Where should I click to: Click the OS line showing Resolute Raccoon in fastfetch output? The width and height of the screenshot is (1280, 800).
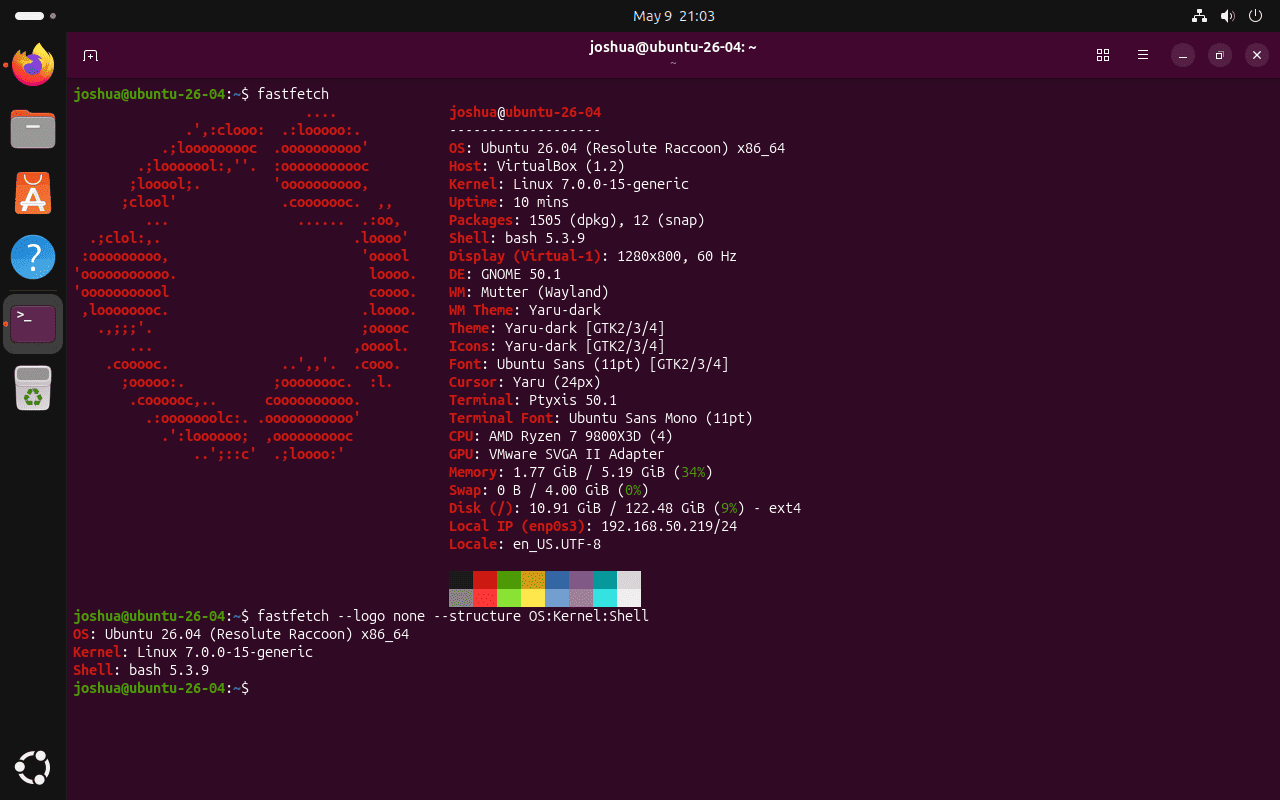click(x=617, y=148)
